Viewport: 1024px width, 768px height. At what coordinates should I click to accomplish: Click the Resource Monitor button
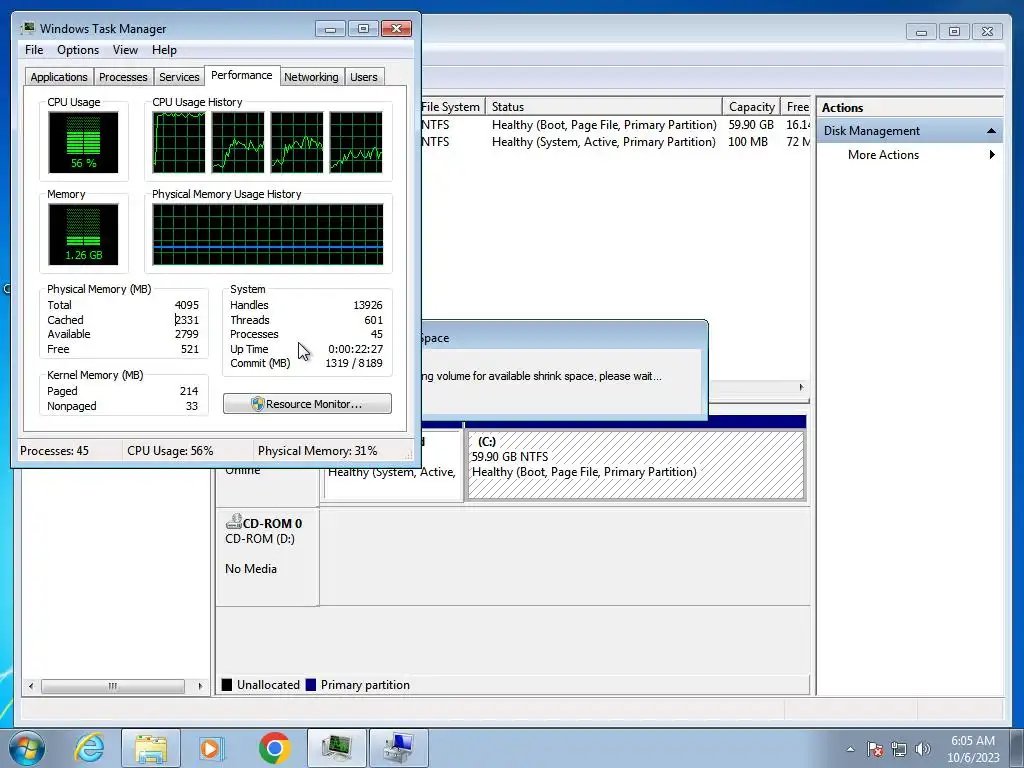(308, 404)
